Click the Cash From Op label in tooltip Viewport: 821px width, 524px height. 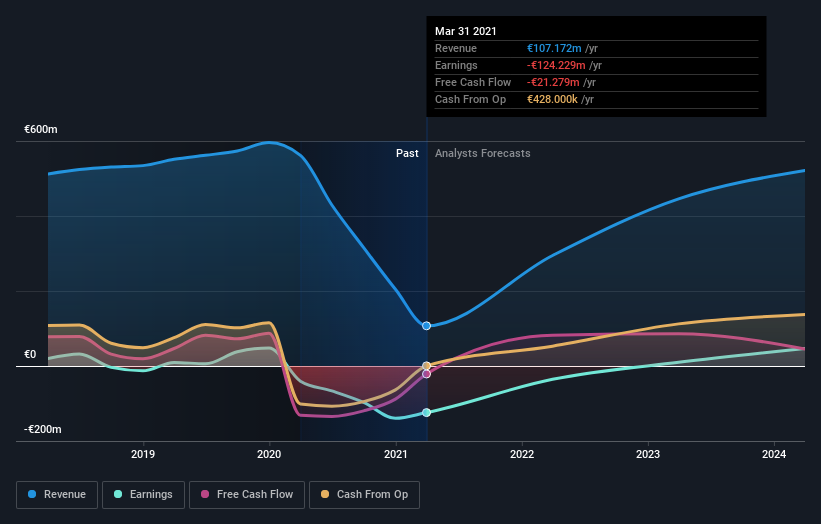click(470, 99)
